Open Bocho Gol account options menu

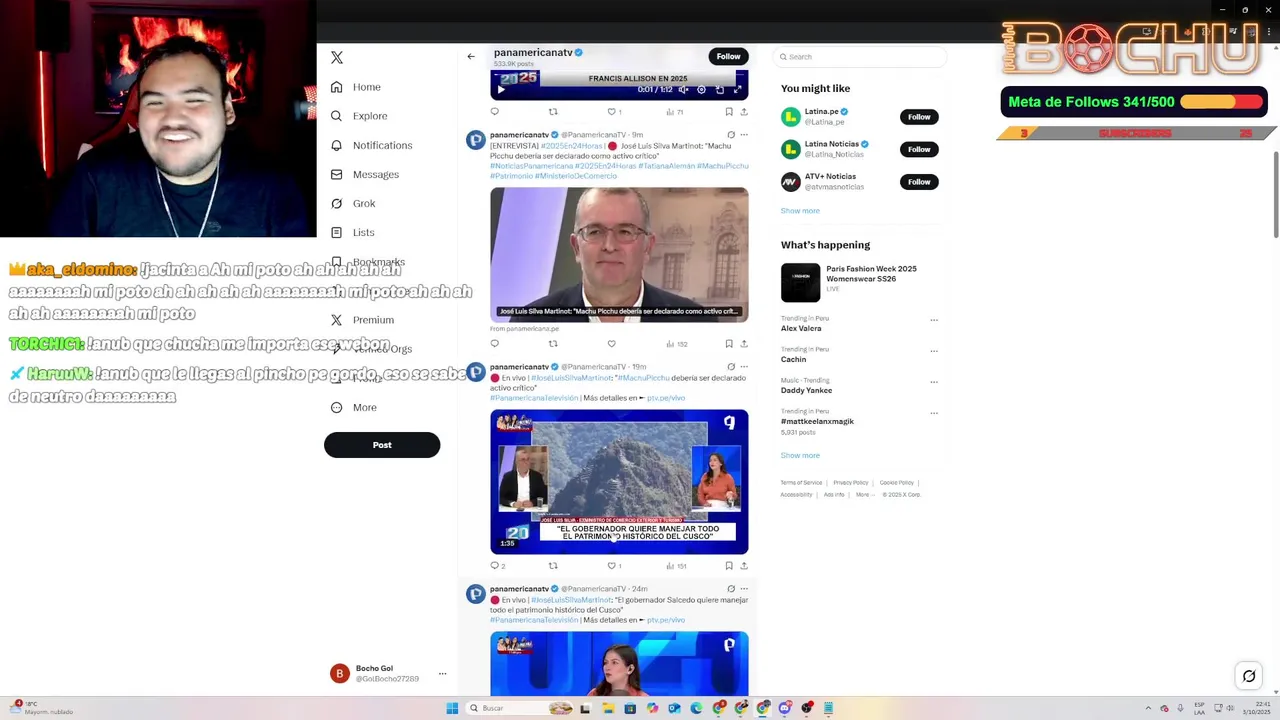[x=442, y=673]
